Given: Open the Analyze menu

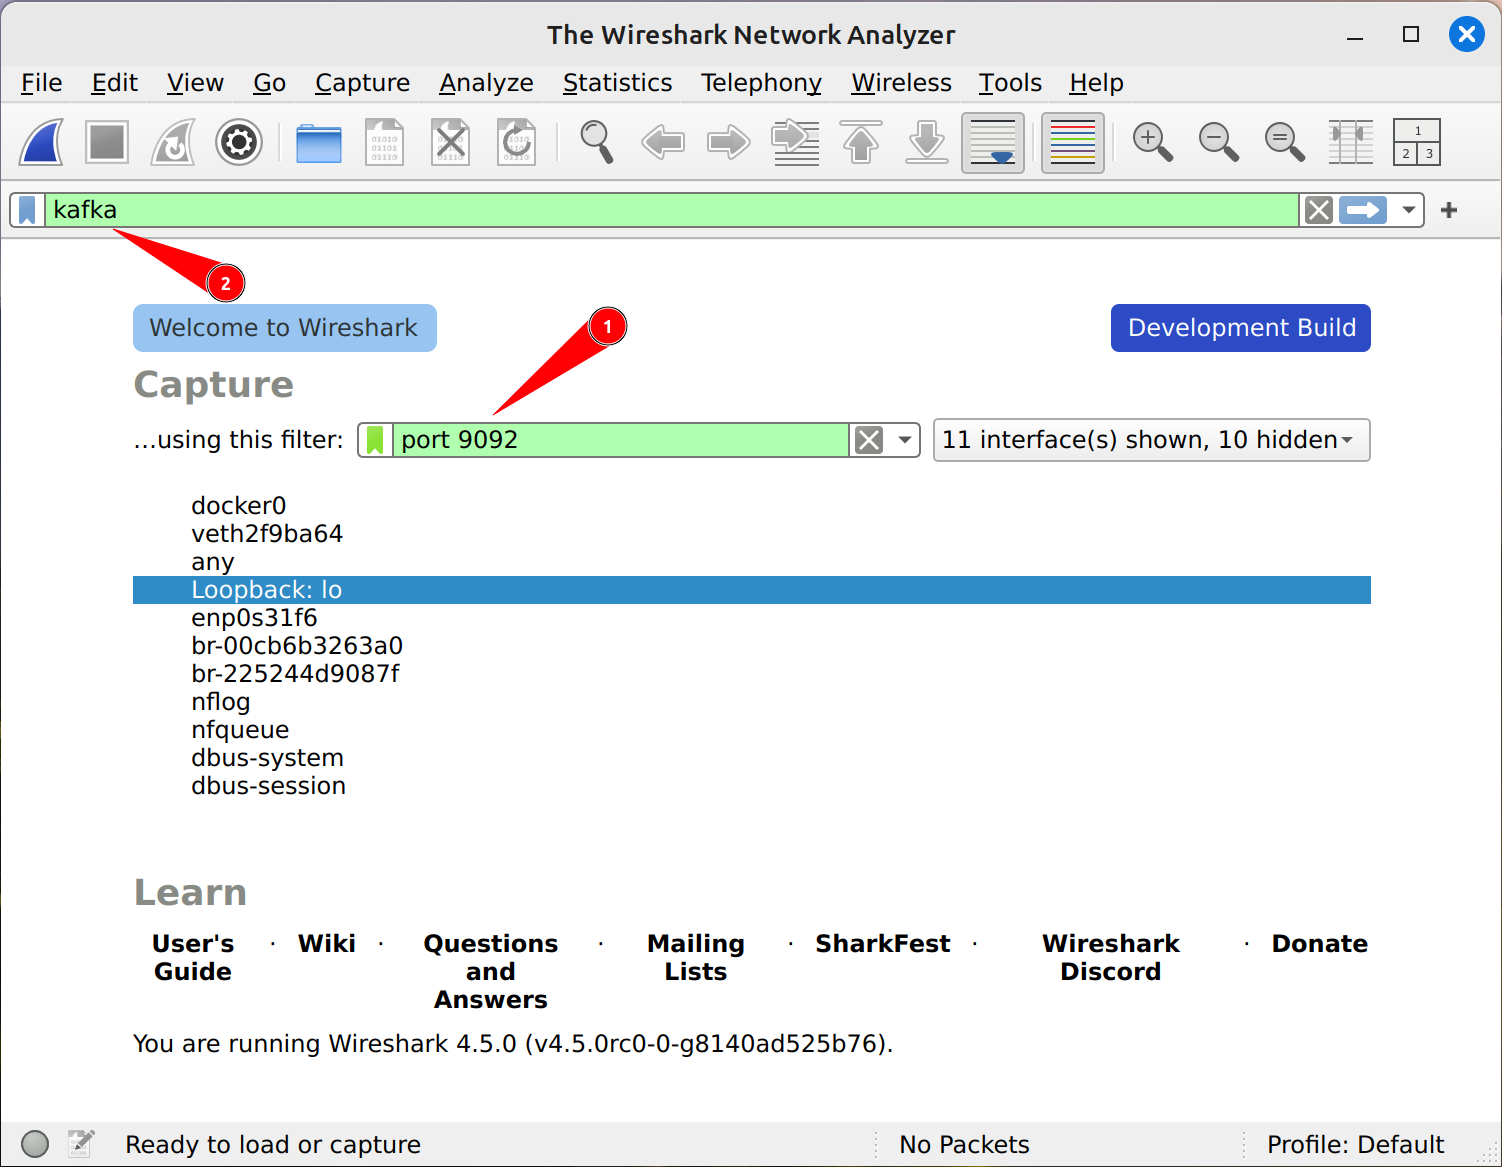Looking at the screenshot, I should tap(486, 83).
